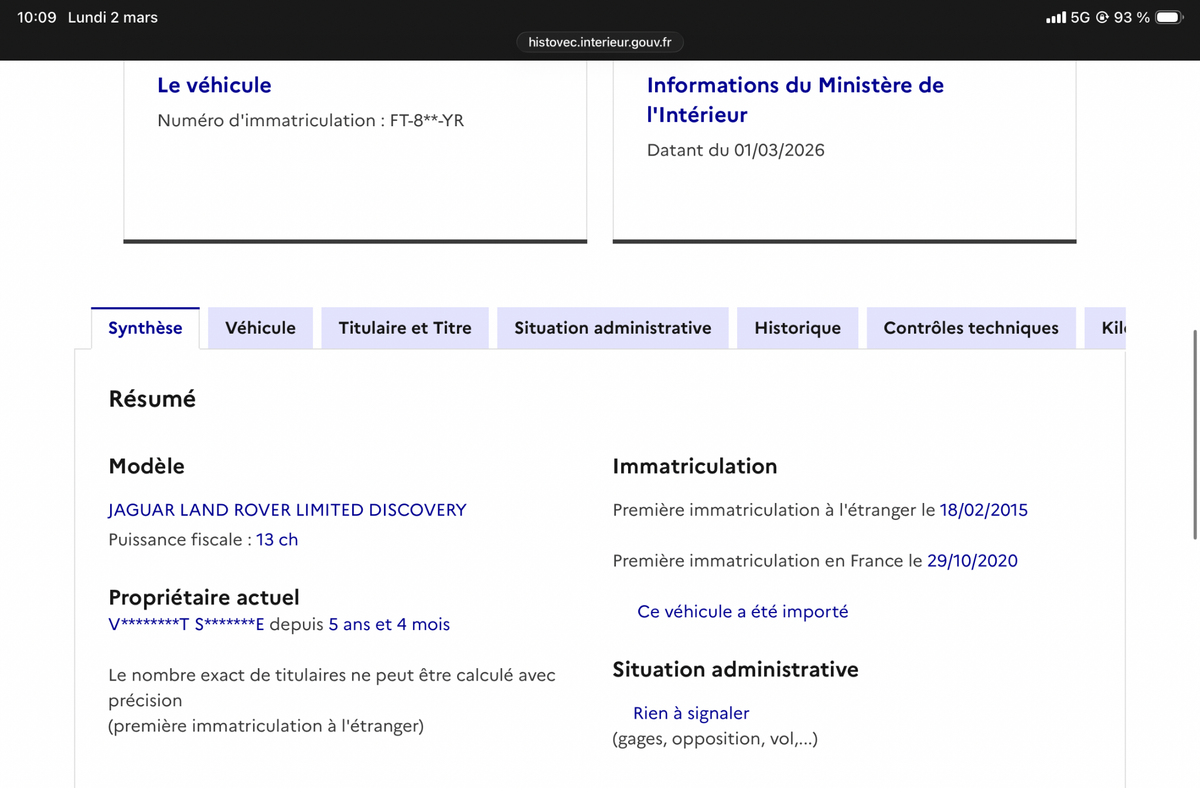
Task: Click the "5 ans et 4 mois" ownership duration
Action: pyautogui.click(x=389, y=625)
